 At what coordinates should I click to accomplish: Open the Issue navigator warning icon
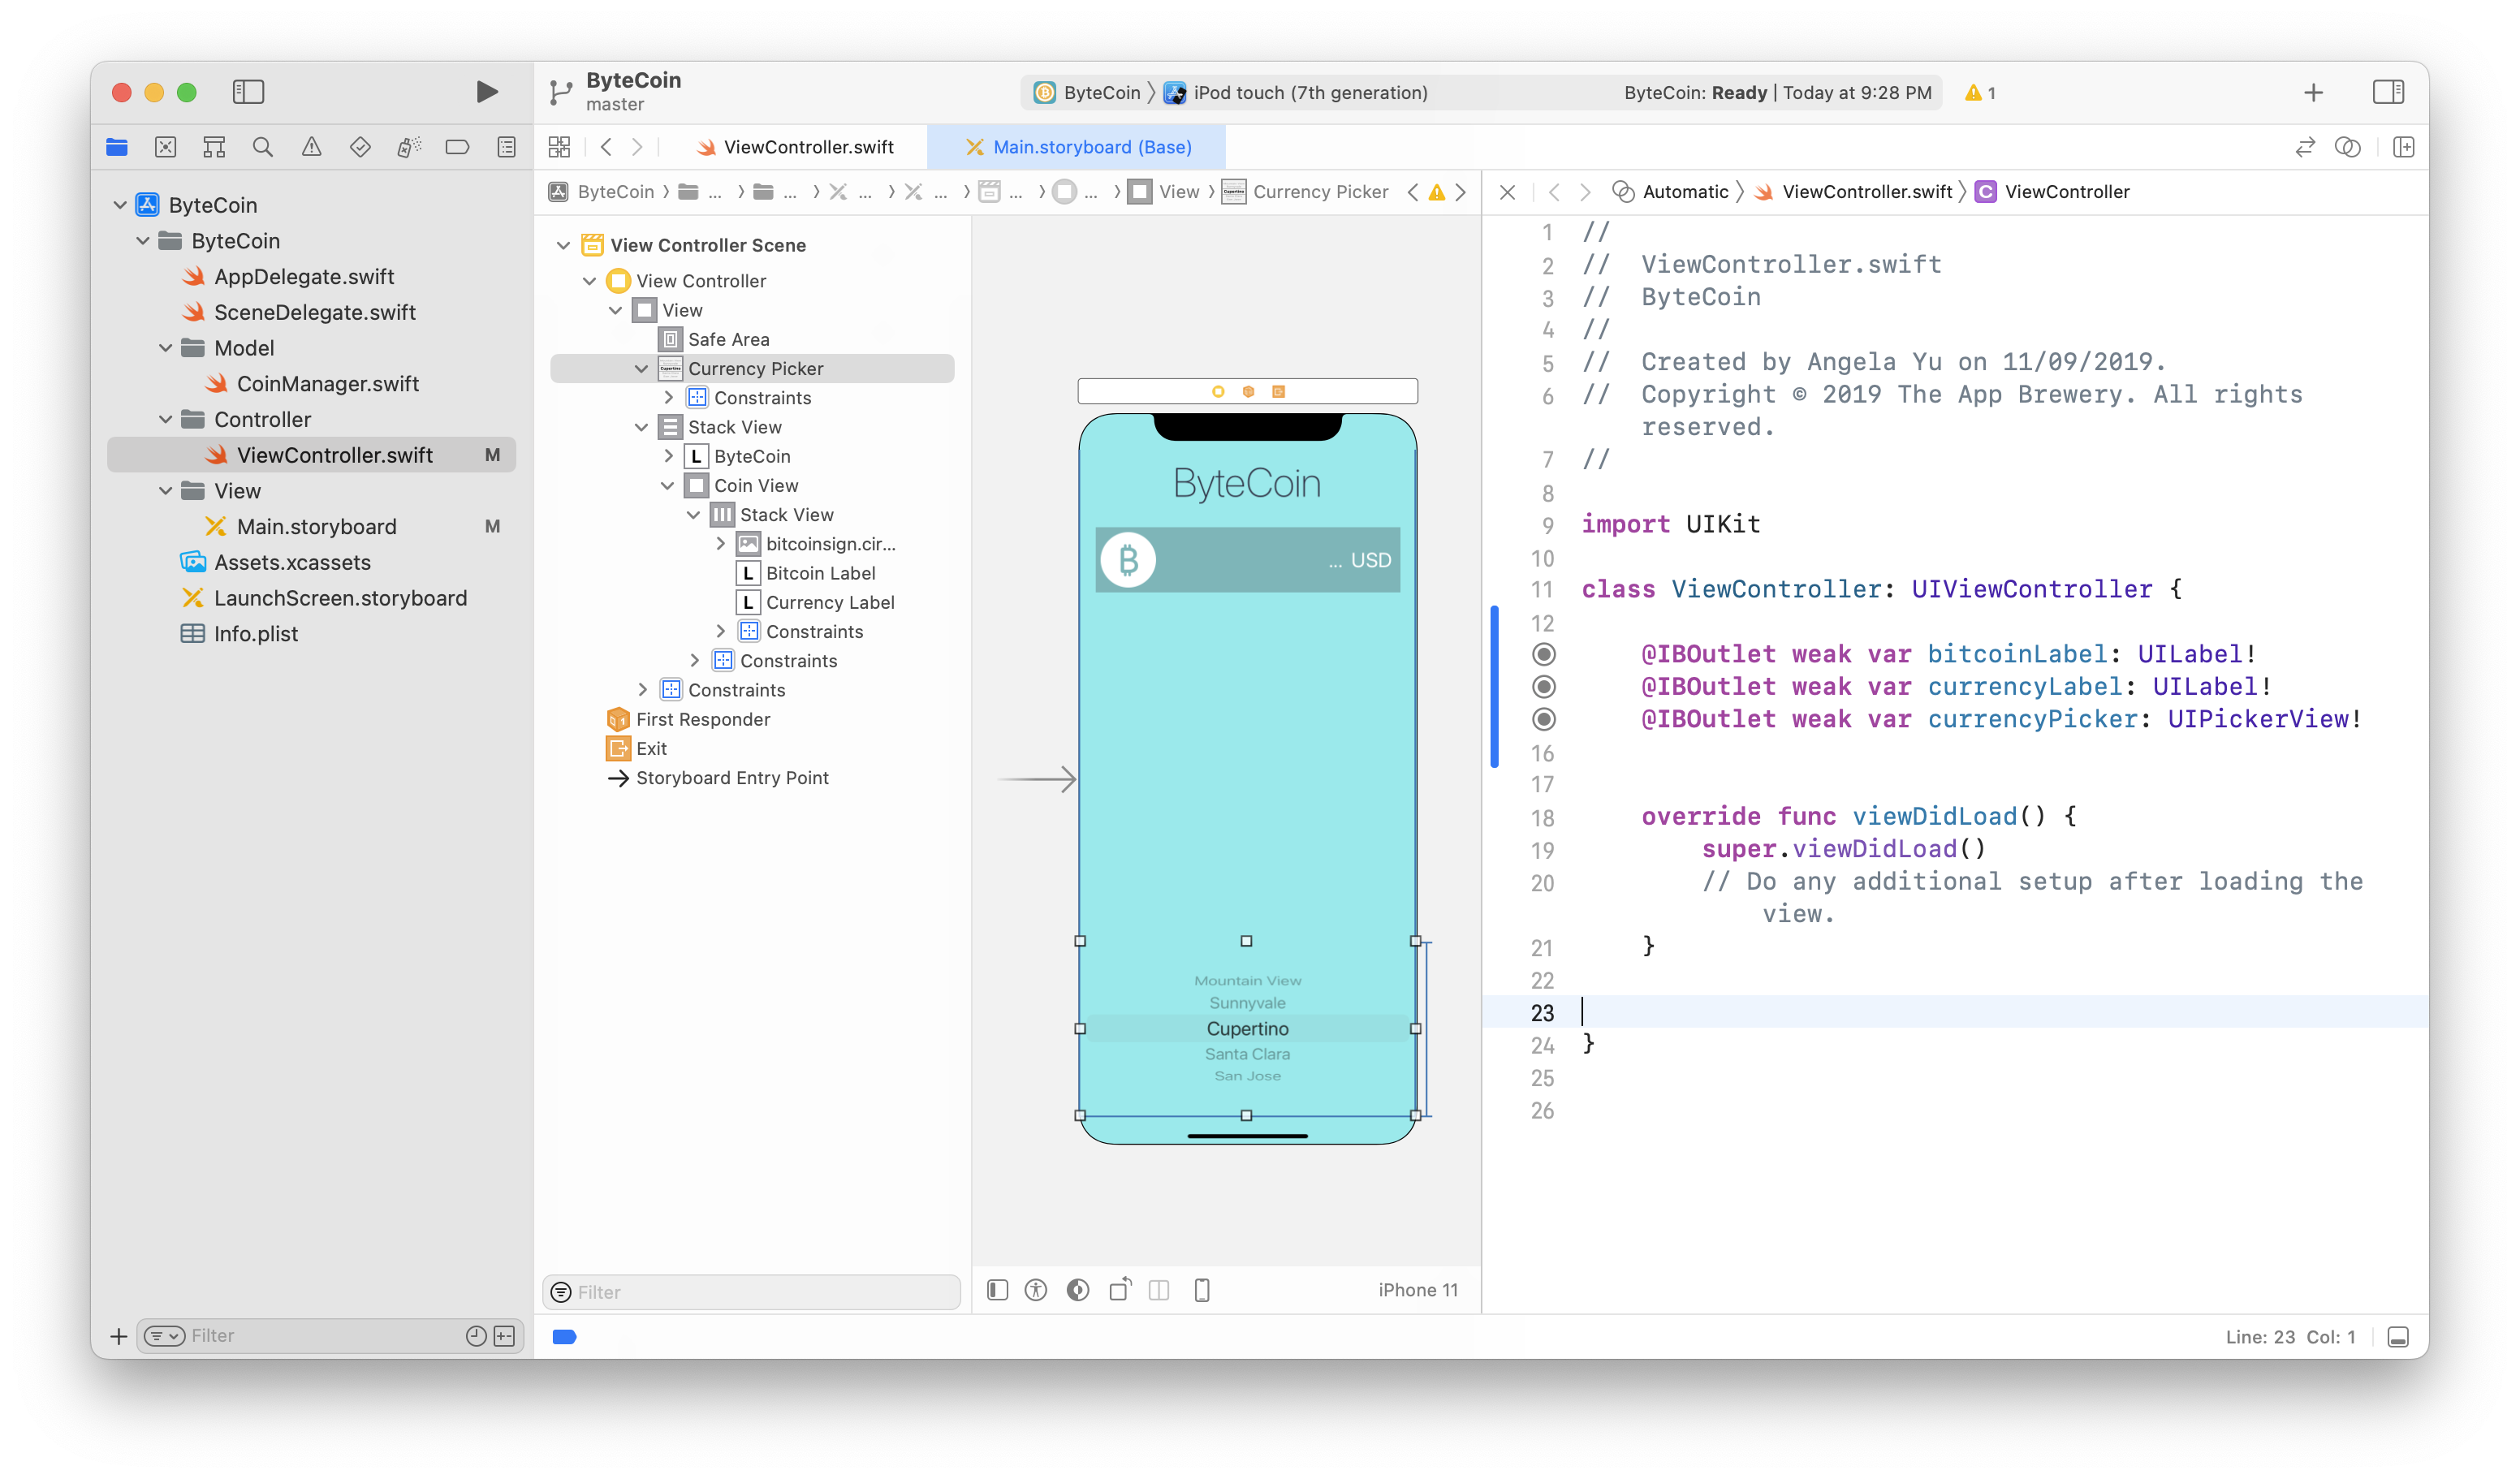pyautogui.click(x=312, y=148)
